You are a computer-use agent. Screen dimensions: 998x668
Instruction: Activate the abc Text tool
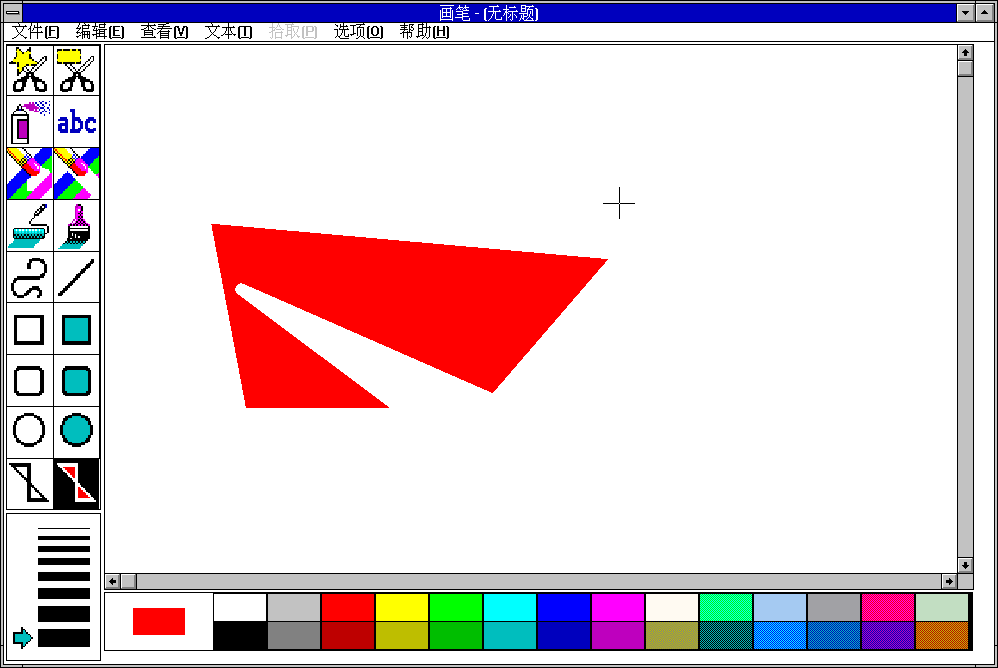(x=77, y=122)
